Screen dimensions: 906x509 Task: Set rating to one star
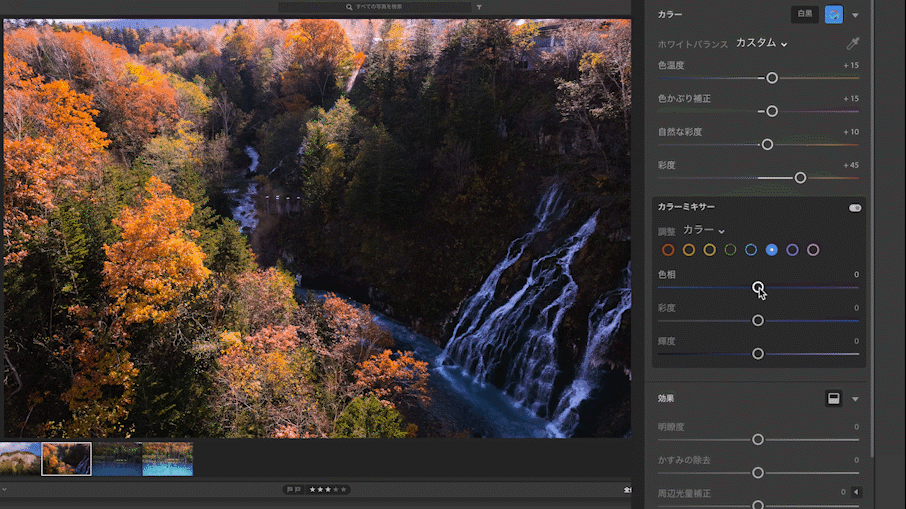click(x=313, y=489)
